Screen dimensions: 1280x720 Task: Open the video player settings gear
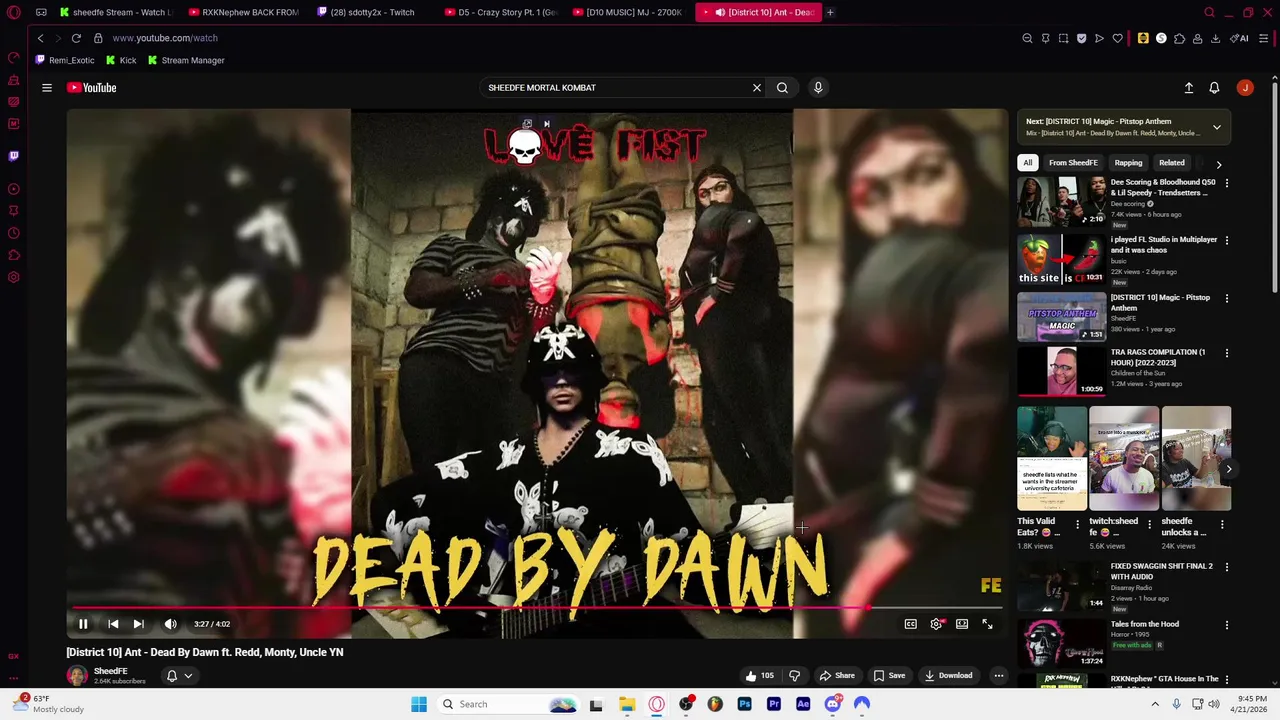[x=936, y=624]
